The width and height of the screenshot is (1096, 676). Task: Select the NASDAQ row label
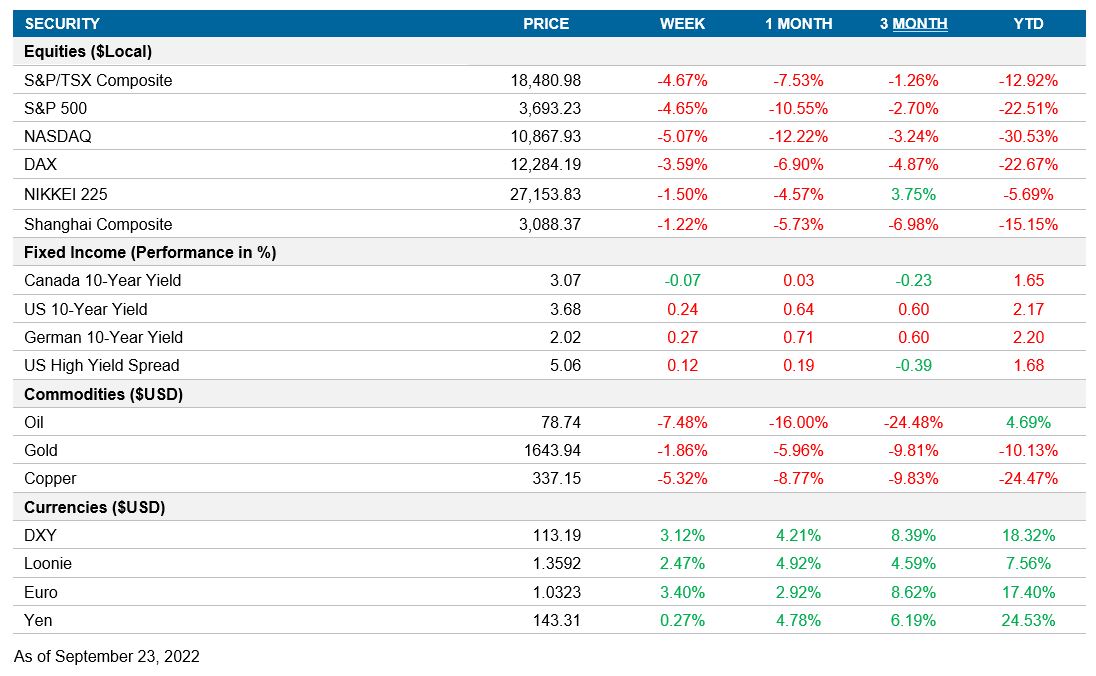[x=59, y=136]
